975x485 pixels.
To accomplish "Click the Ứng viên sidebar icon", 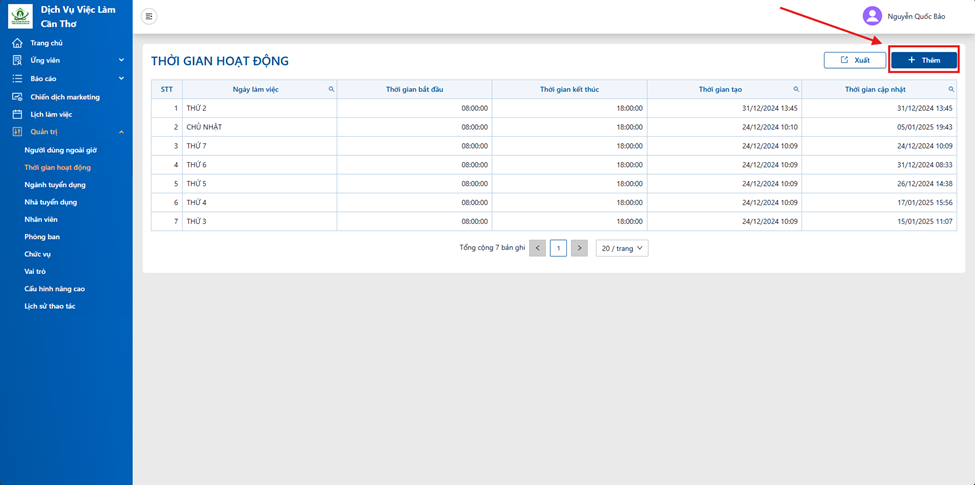I will pos(17,60).
